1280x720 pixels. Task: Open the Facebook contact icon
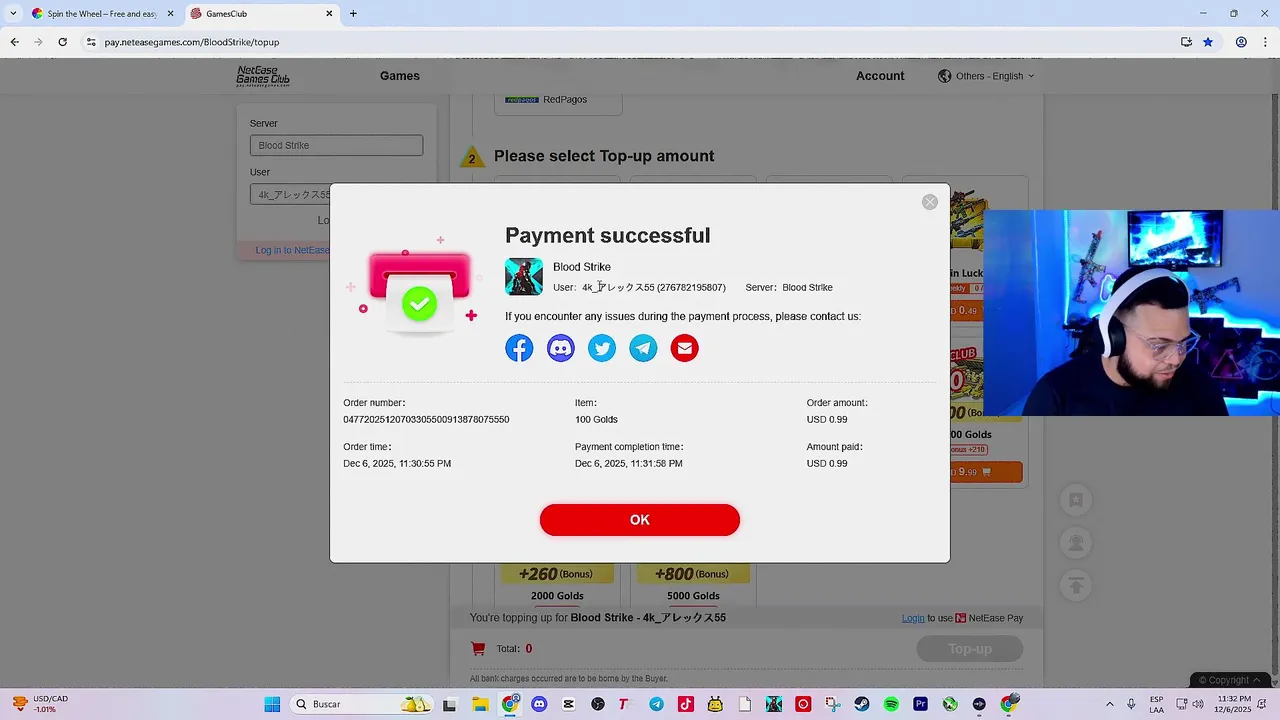(x=519, y=348)
